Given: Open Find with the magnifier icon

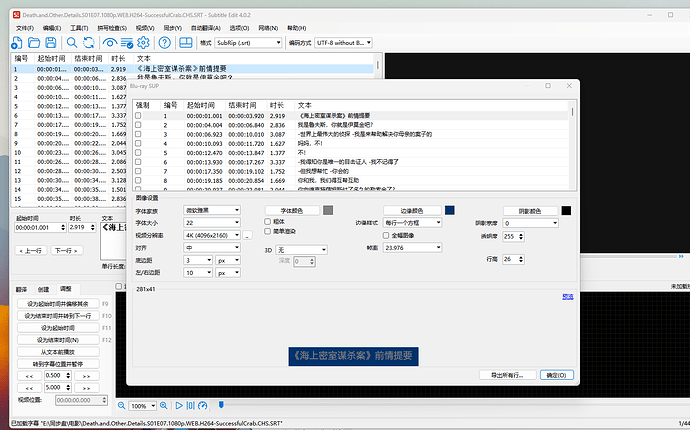Looking at the screenshot, I should pyautogui.click(x=74, y=43).
